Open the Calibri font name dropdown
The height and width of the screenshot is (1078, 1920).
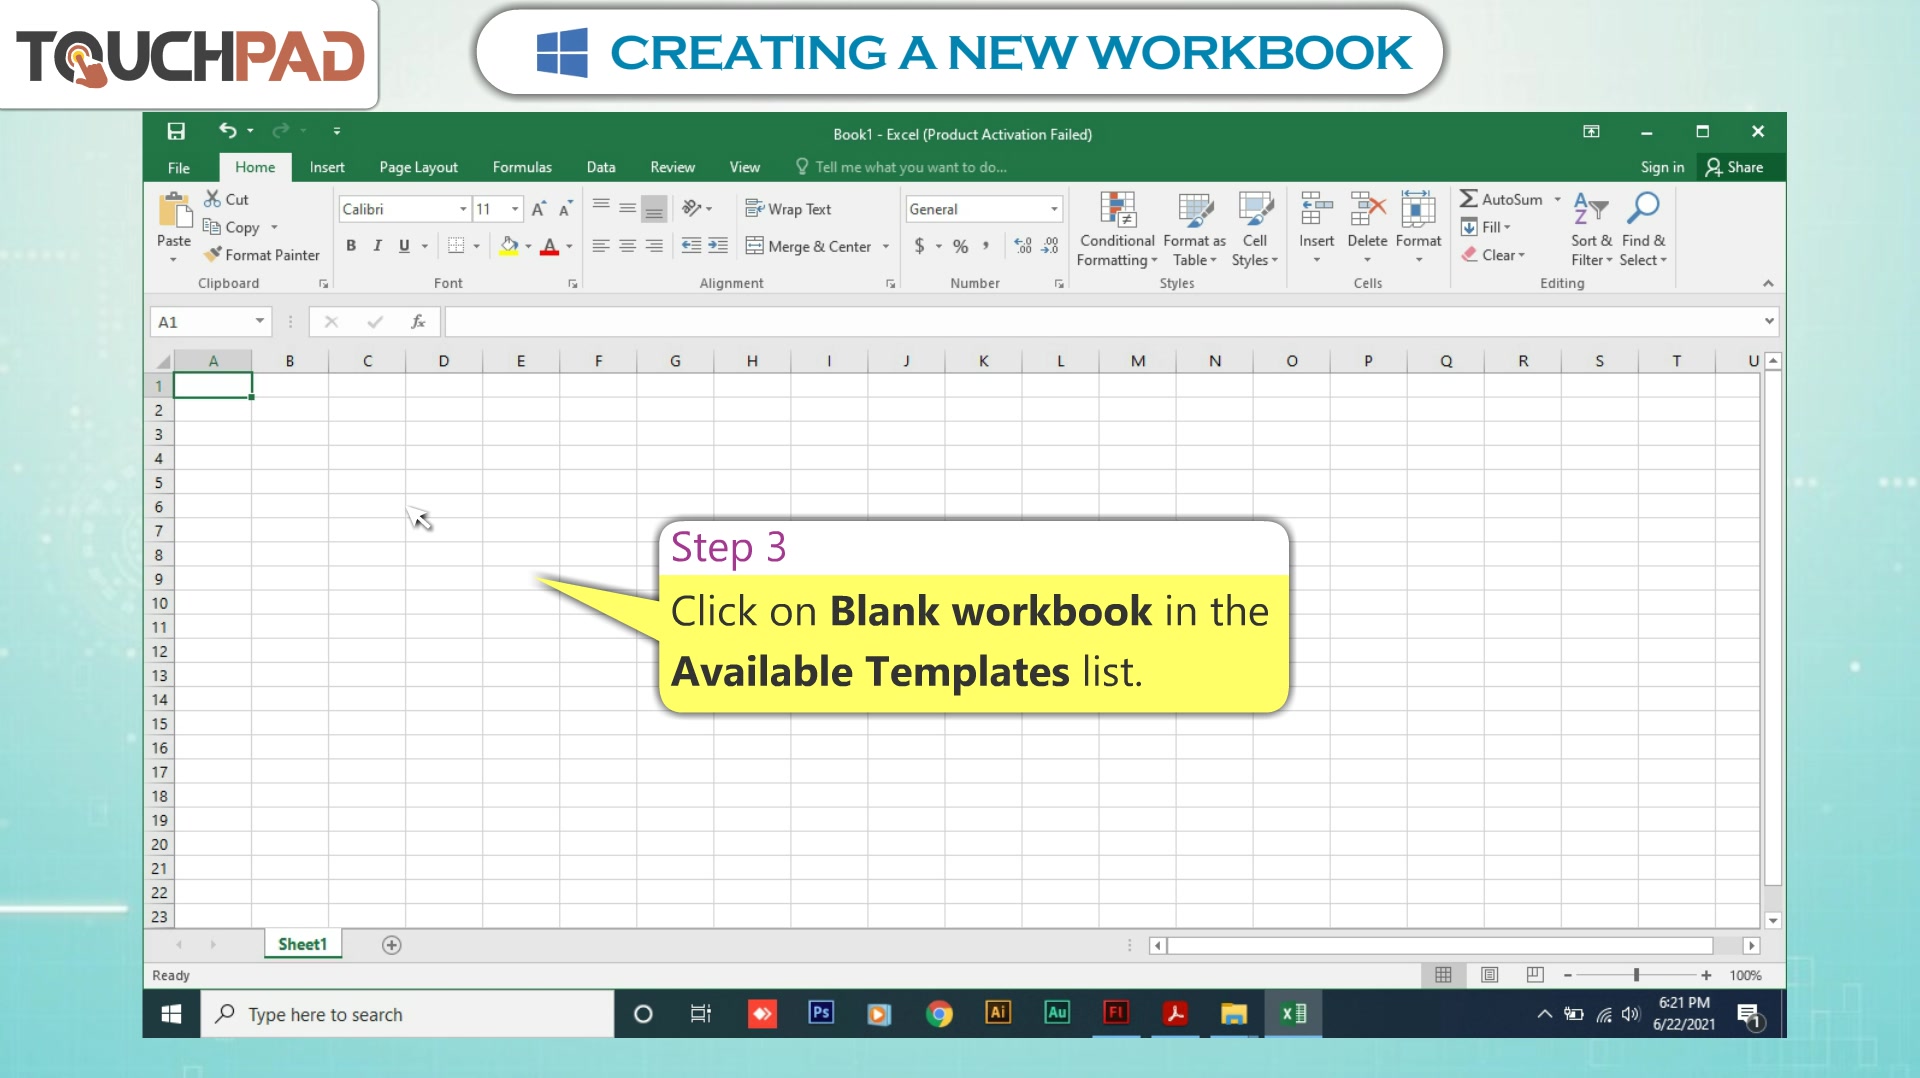click(463, 209)
